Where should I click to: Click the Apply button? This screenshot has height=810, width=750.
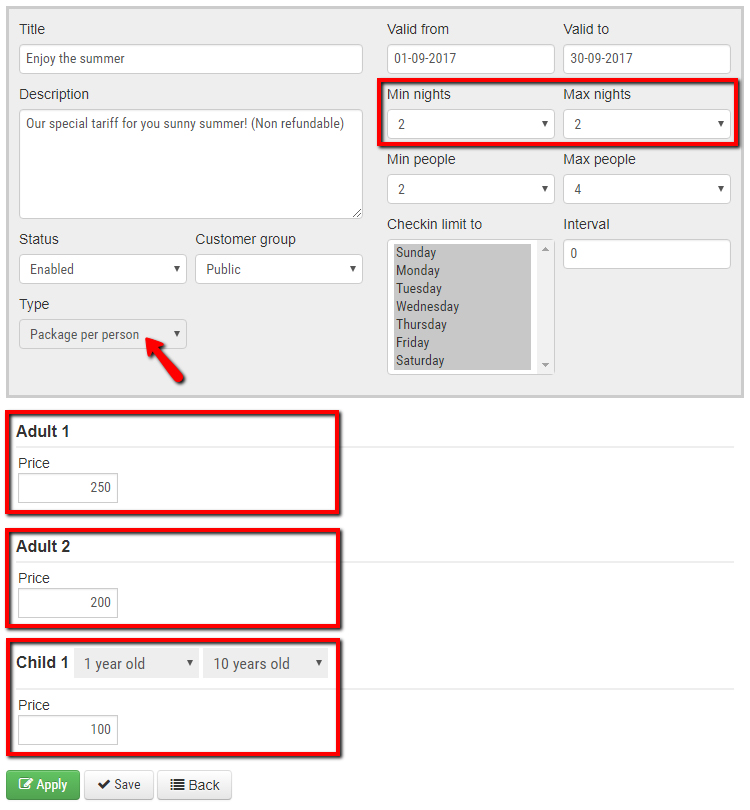(x=43, y=785)
